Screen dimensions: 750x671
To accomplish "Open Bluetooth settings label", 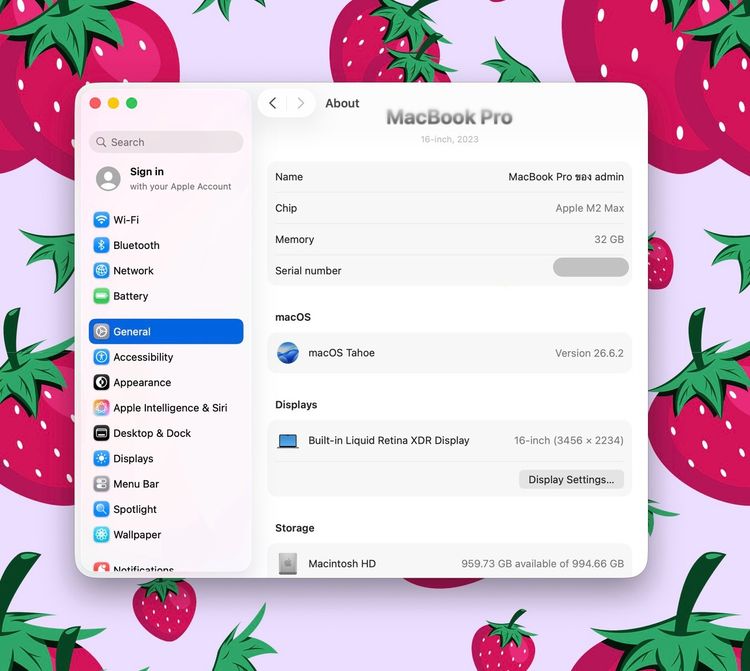I will [x=136, y=245].
